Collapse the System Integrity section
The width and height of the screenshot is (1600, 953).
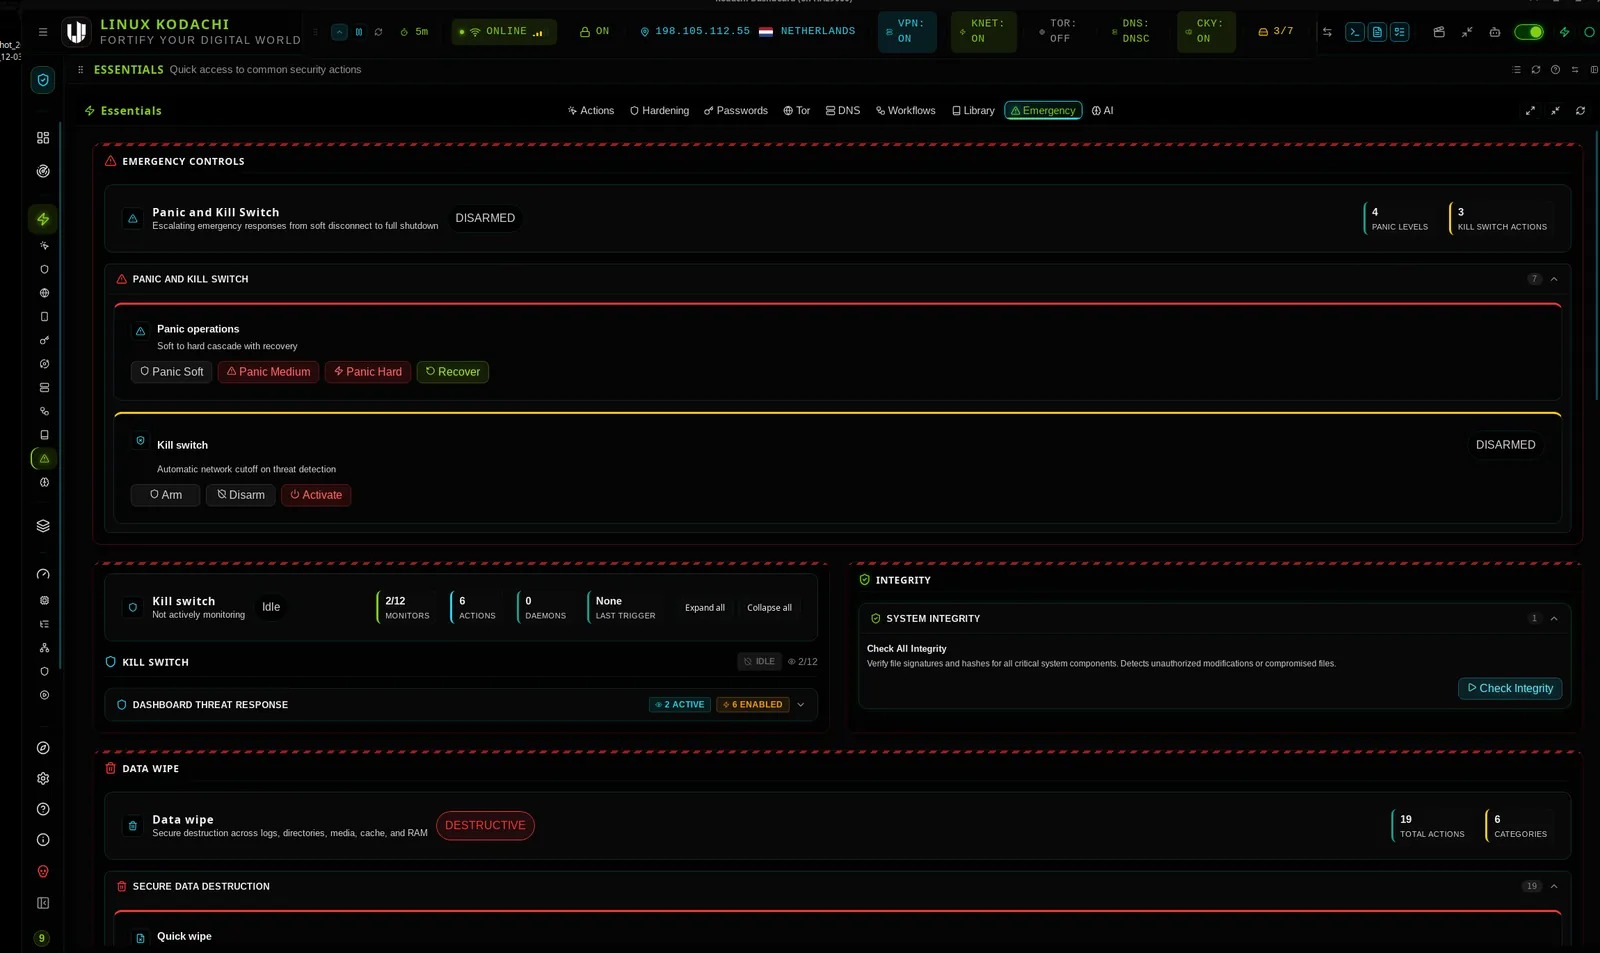click(x=1554, y=619)
